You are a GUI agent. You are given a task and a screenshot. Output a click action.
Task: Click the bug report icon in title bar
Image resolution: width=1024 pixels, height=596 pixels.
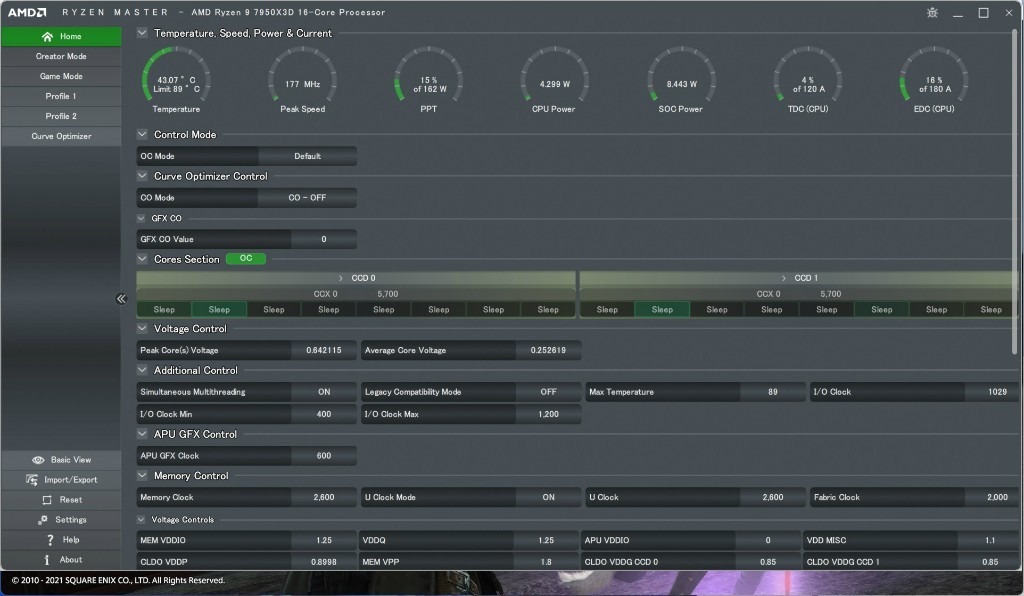click(933, 13)
